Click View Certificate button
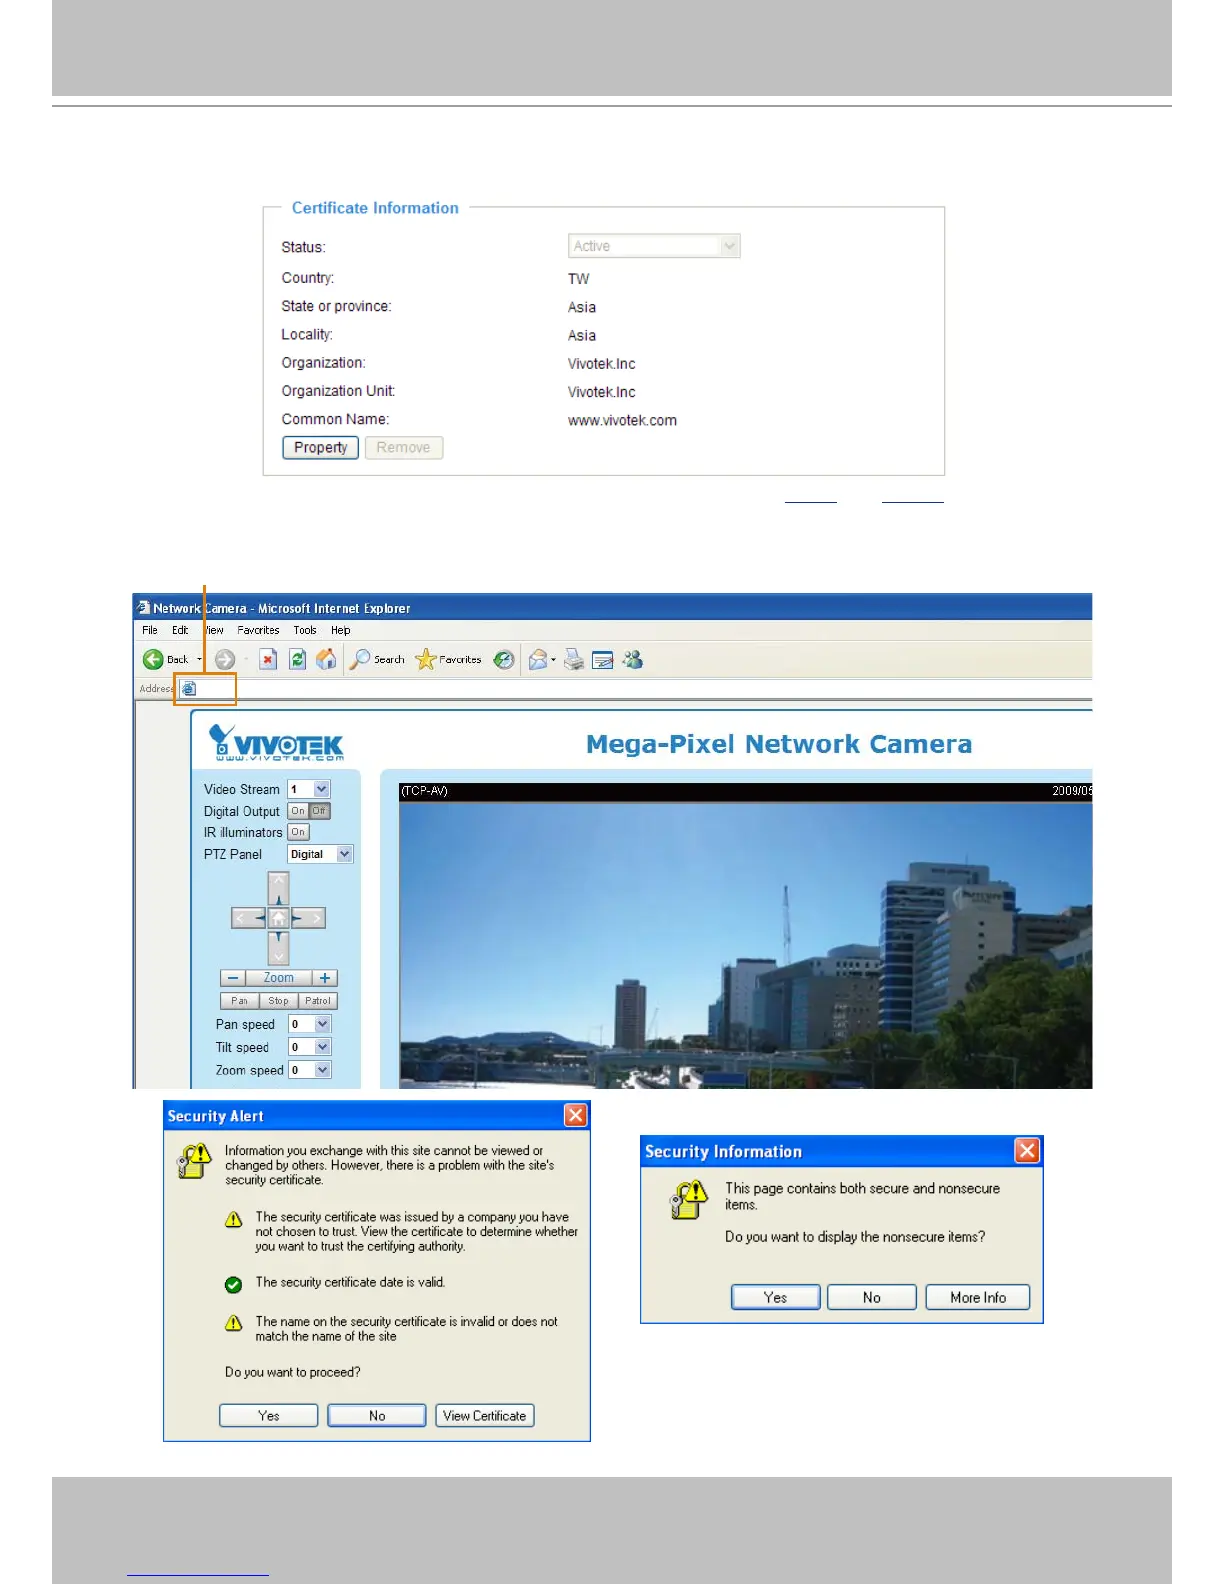Image resolution: width=1224 pixels, height=1584 pixels. click(x=485, y=1416)
